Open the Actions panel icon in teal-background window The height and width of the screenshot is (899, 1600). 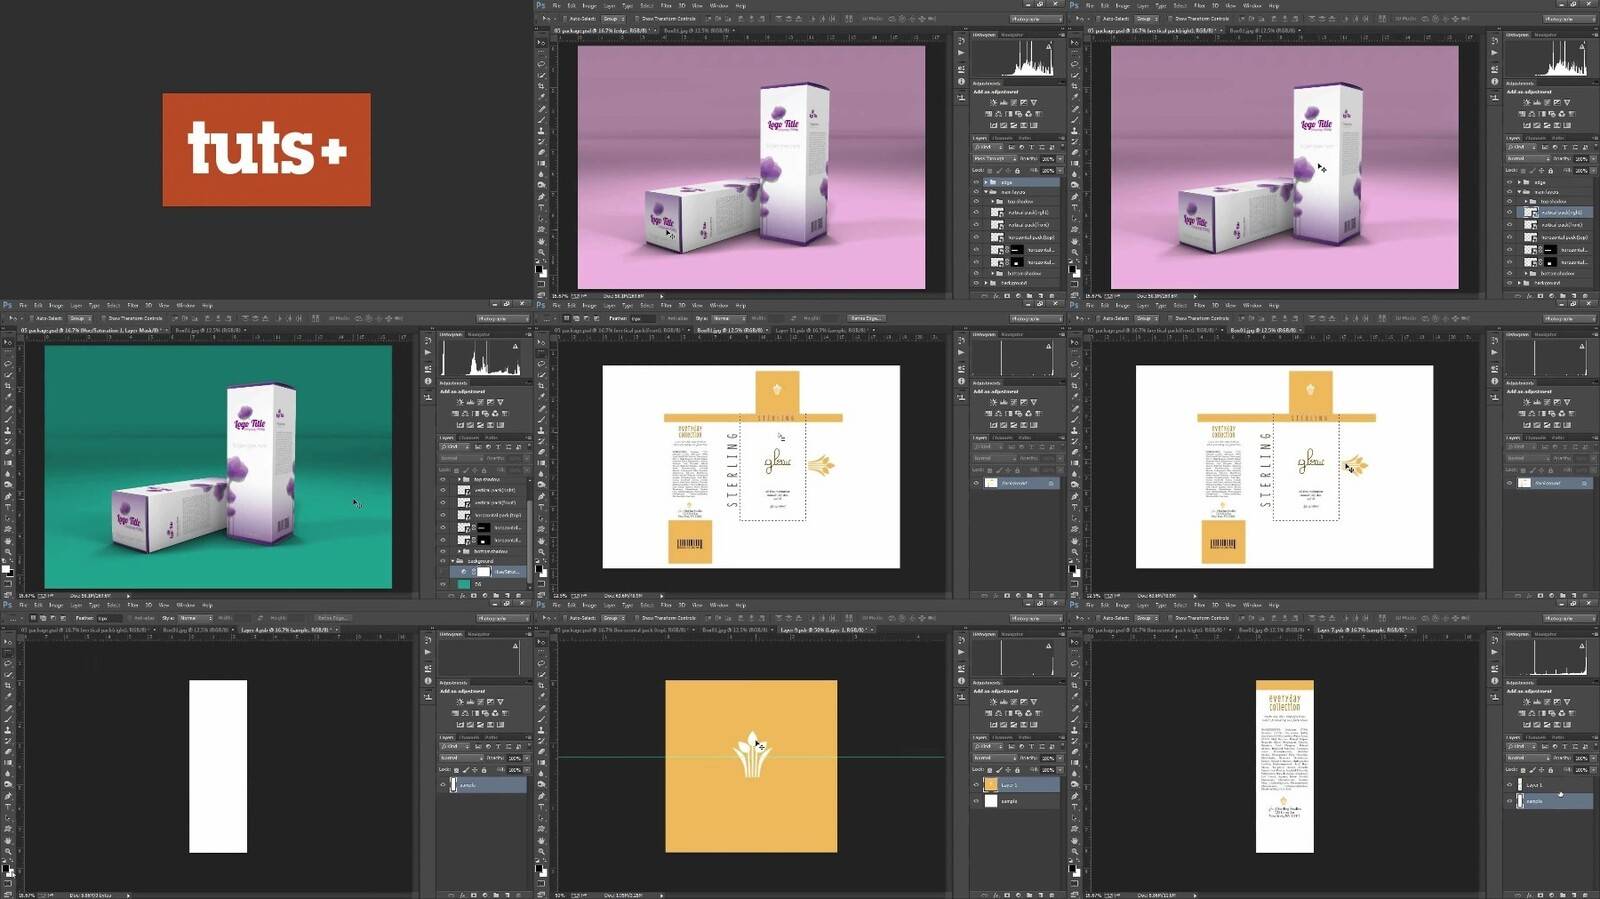pyautogui.click(x=428, y=352)
